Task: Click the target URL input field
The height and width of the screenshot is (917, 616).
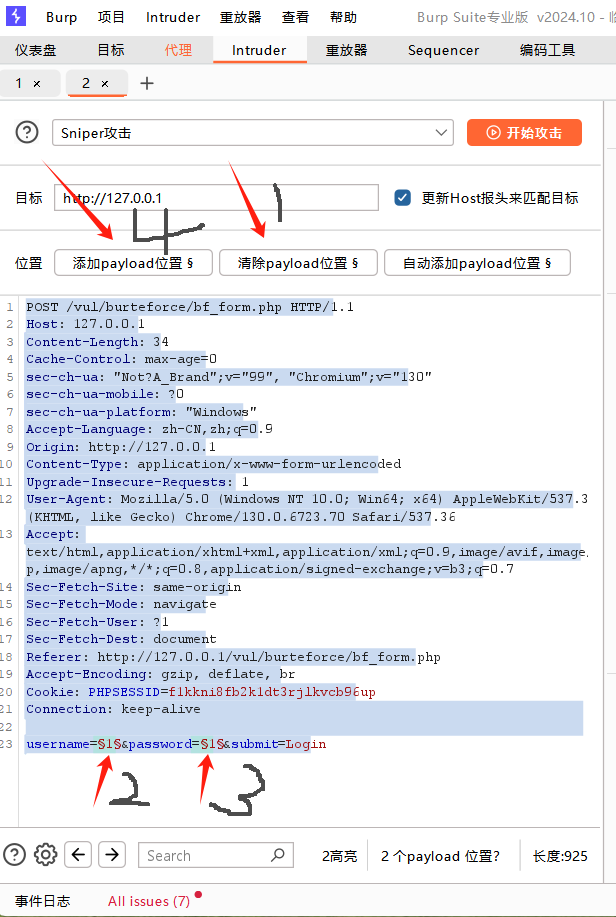Action: (216, 198)
